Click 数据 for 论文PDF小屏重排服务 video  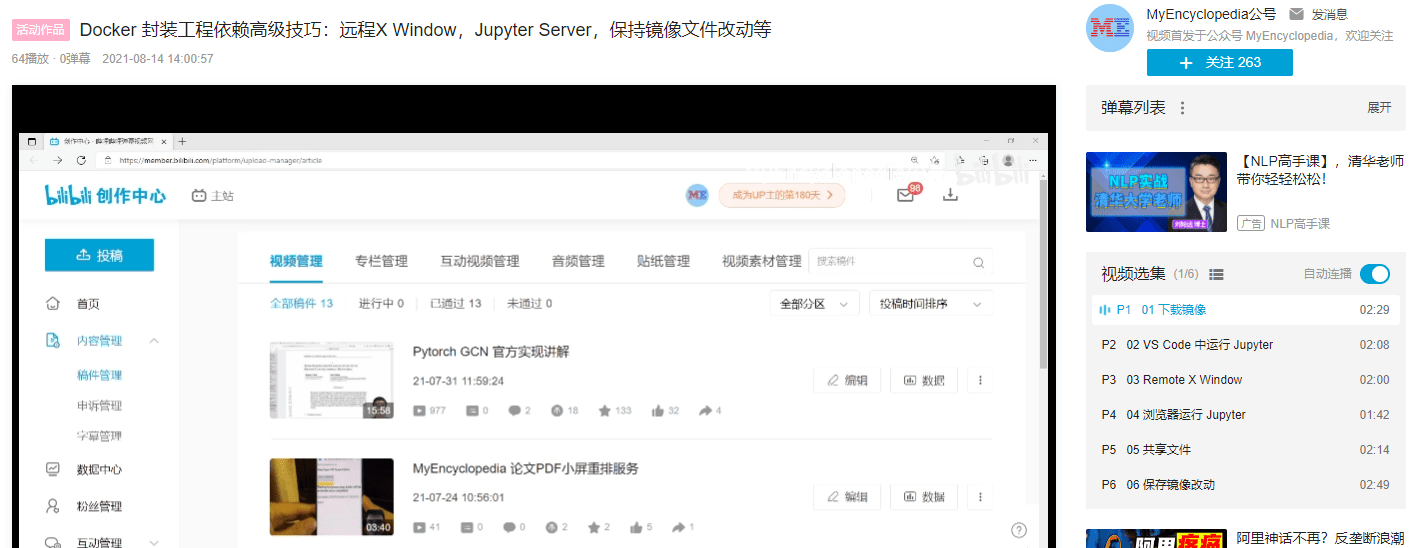(x=924, y=497)
